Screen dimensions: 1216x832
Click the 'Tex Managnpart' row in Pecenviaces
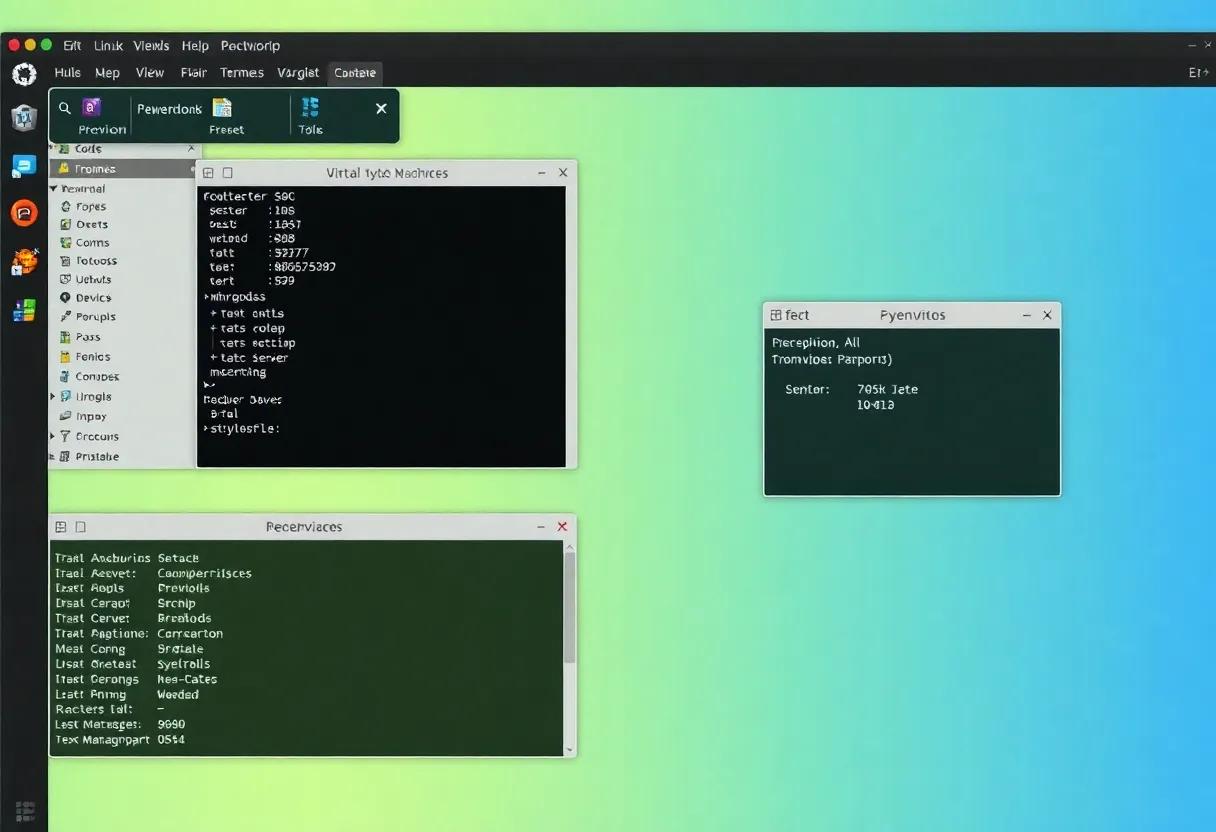click(x=120, y=740)
